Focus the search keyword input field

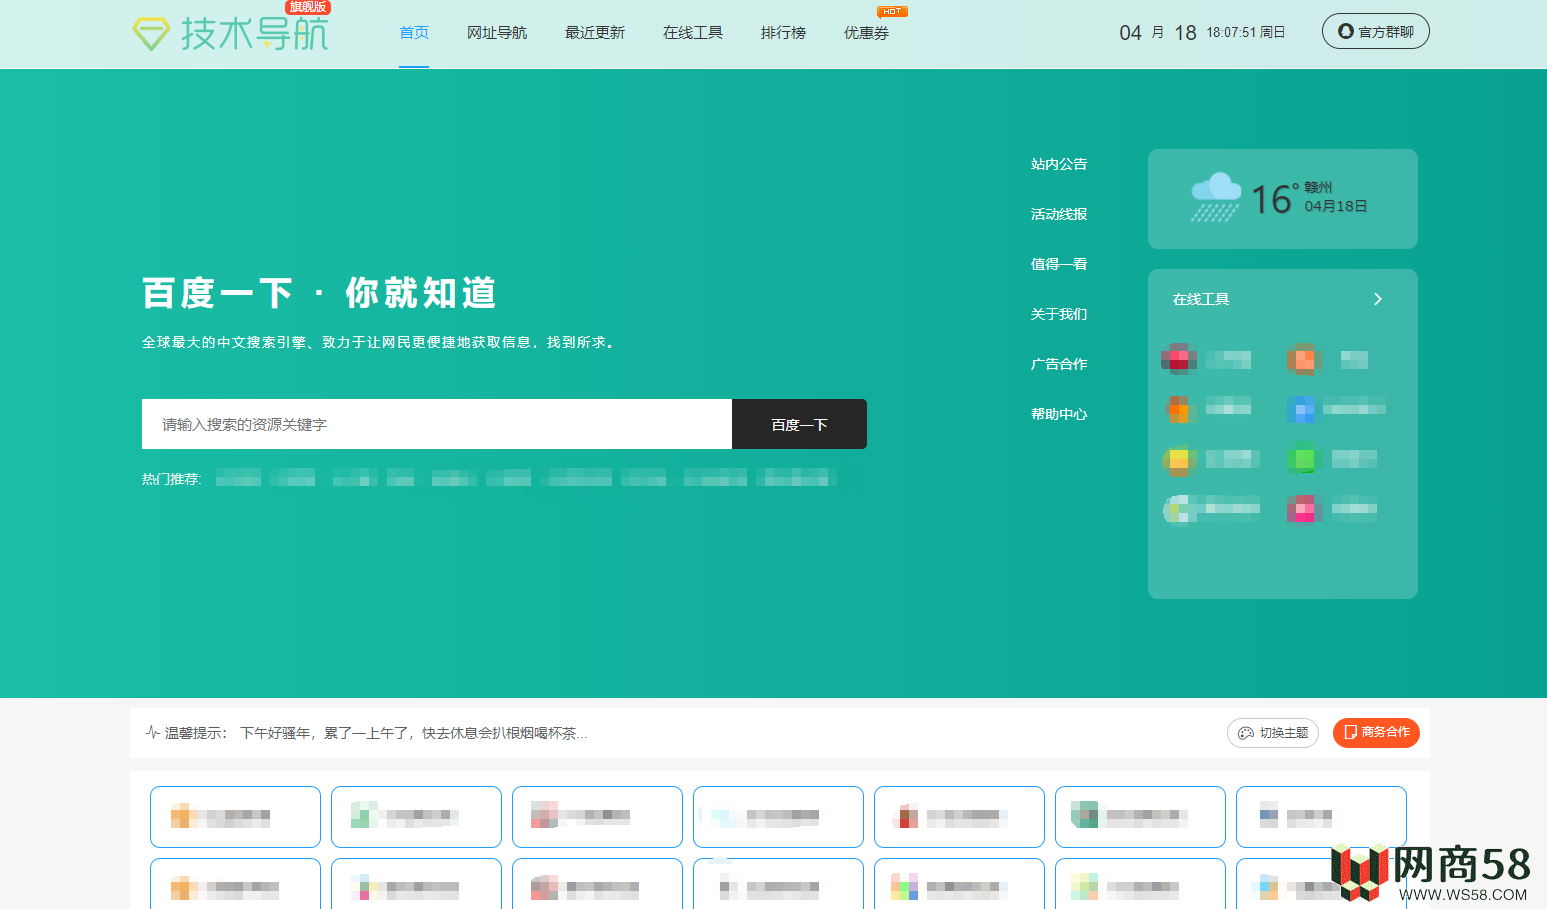437,424
